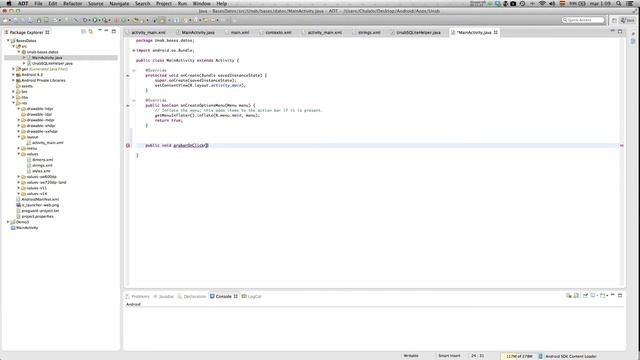Image resolution: width=640 pixels, height=360 pixels.
Task: Minimize the Package Explorer view
Action: 106,31
